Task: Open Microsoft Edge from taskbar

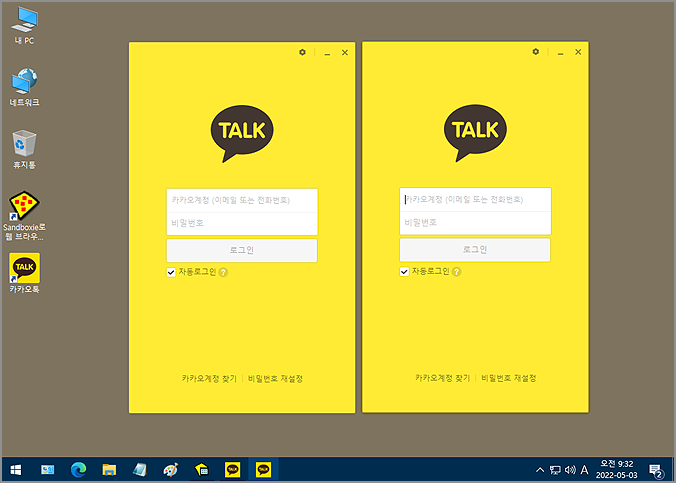Action: point(78,470)
